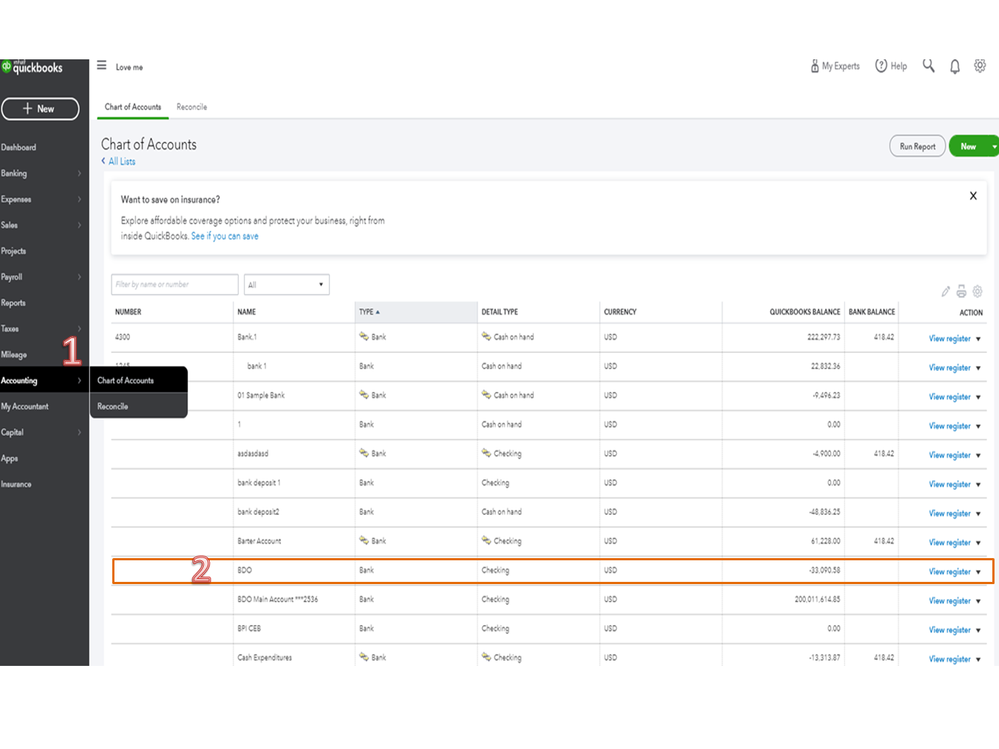This screenshot has width=999, height=749.
Task: Click the All Lists back link
Action: 121,161
